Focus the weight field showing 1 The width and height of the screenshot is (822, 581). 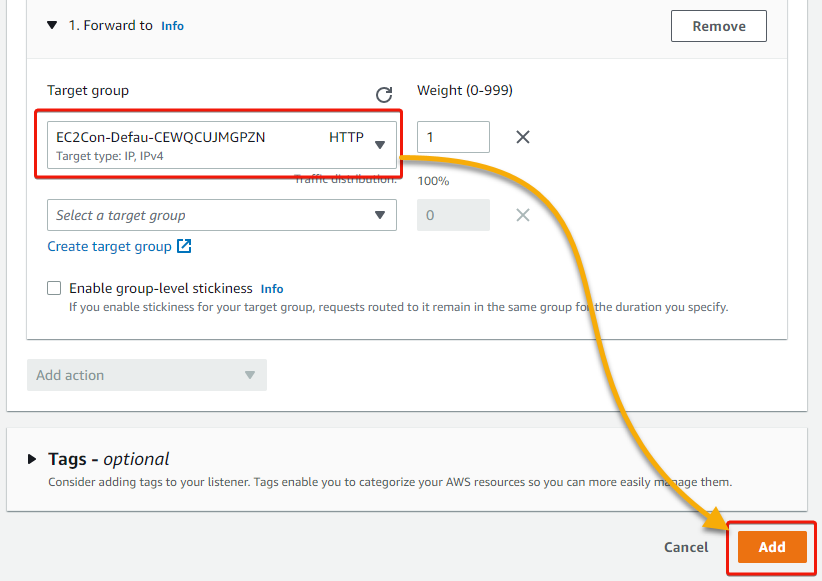[453, 137]
